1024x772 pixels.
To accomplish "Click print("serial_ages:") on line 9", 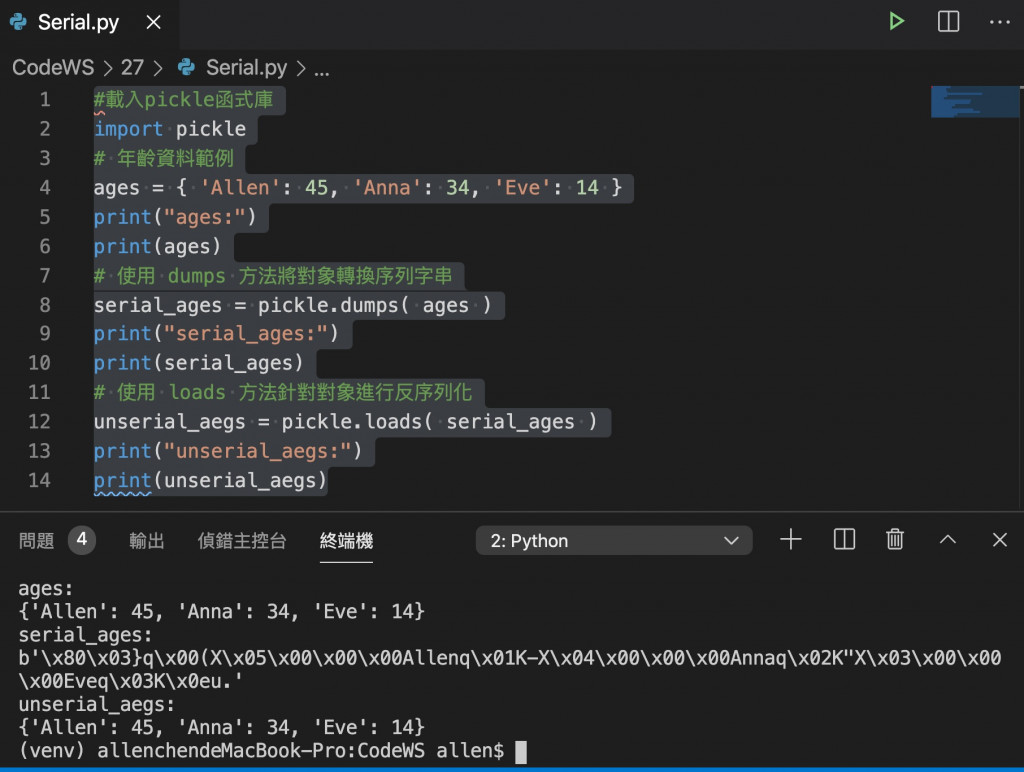I will (216, 334).
